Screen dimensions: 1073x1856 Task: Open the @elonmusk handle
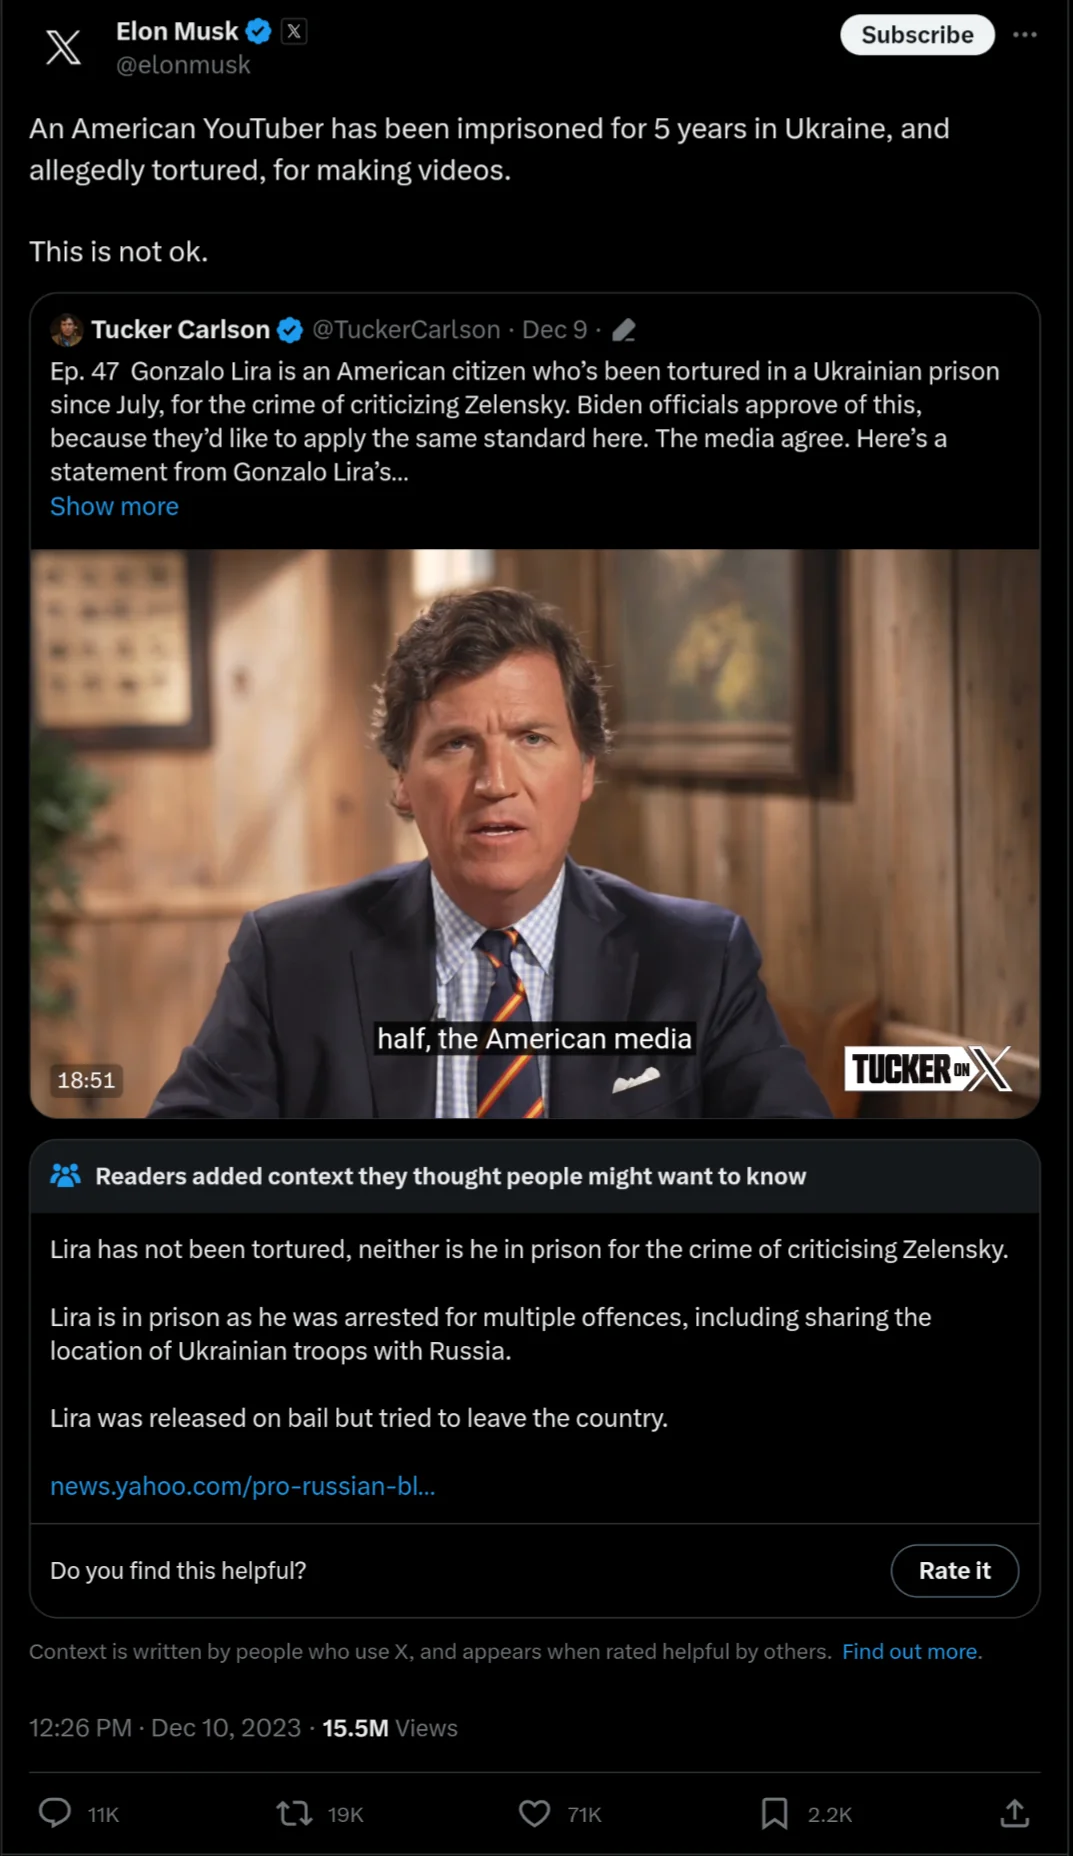183,65
